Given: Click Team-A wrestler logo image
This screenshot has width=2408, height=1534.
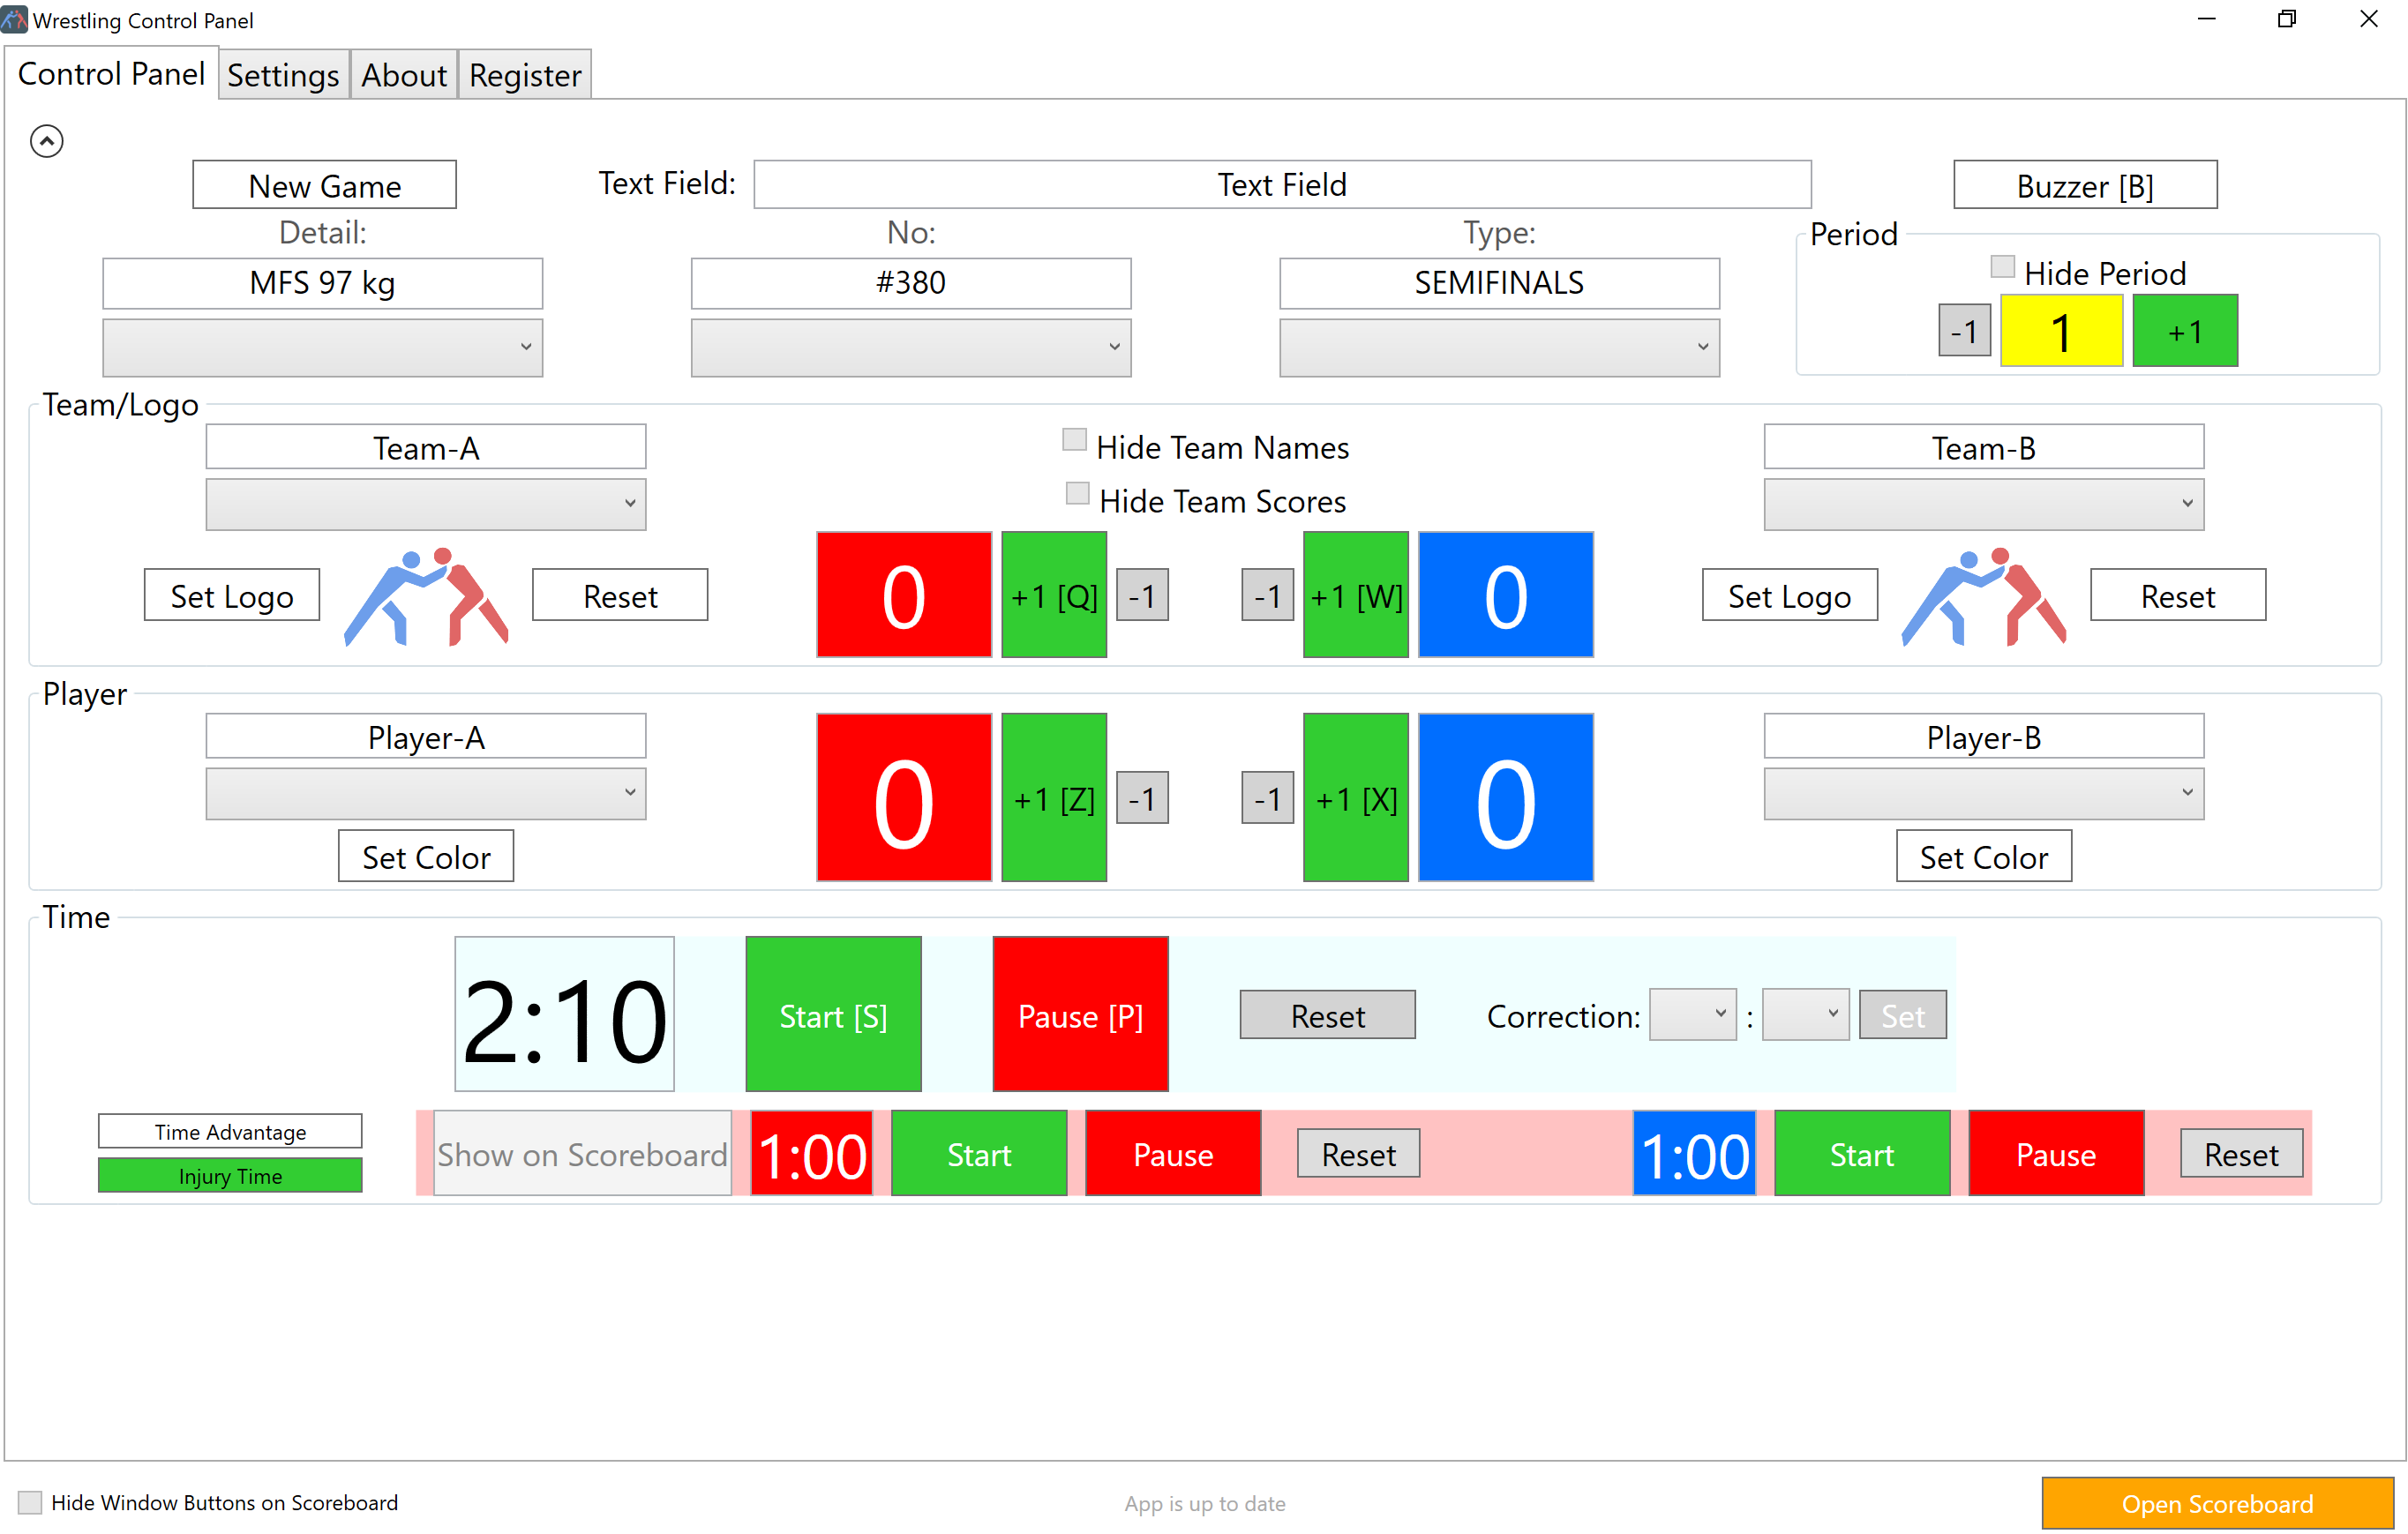Looking at the screenshot, I should [426, 596].
